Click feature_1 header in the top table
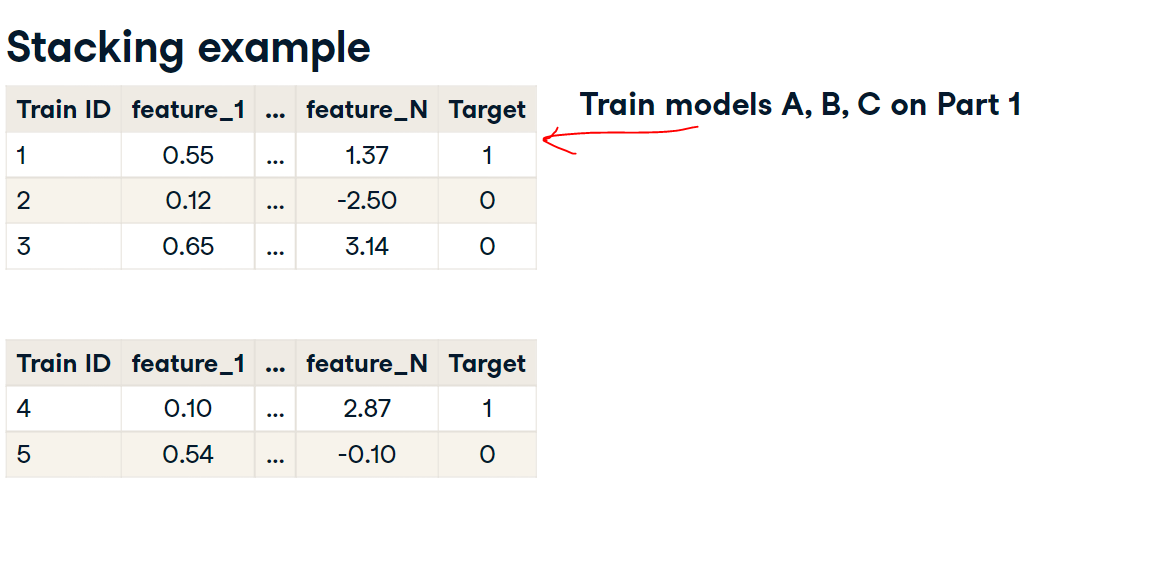This screenshot has height=574, width=1151. (x=188, y=109)
